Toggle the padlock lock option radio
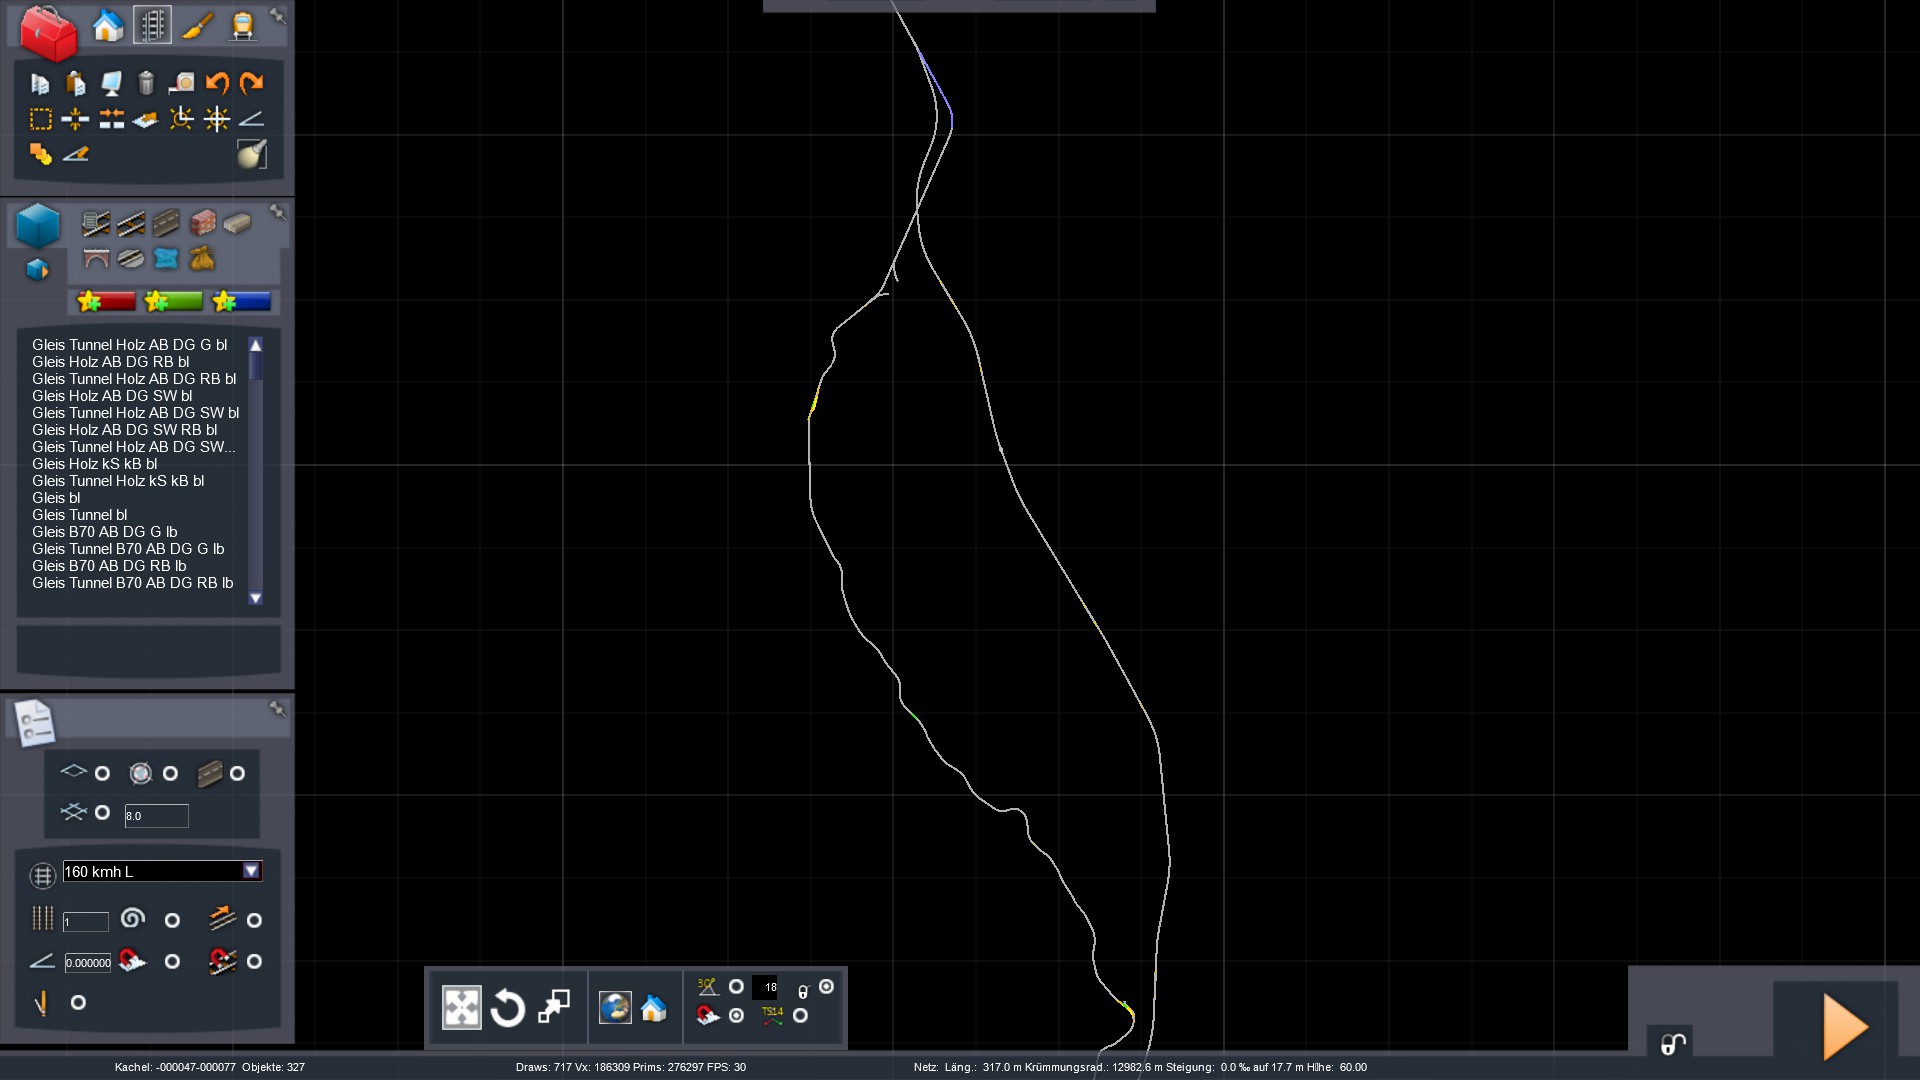1920x1080 pixels. [826, 987]
